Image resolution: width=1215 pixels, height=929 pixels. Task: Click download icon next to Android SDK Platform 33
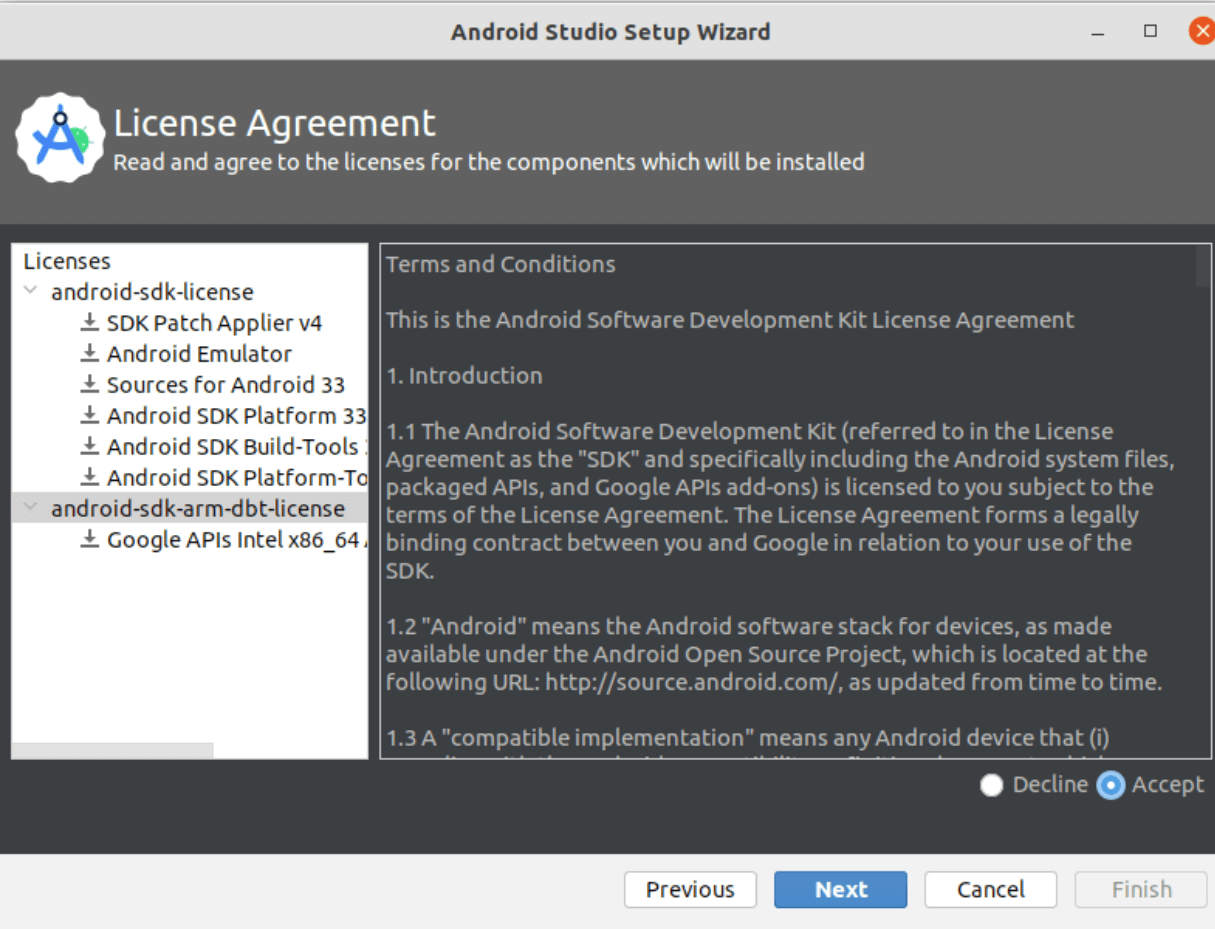90,416
